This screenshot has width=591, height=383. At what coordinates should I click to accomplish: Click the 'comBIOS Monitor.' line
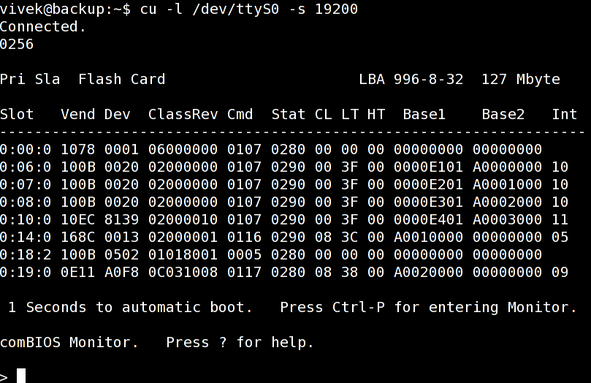pos(69,342)
